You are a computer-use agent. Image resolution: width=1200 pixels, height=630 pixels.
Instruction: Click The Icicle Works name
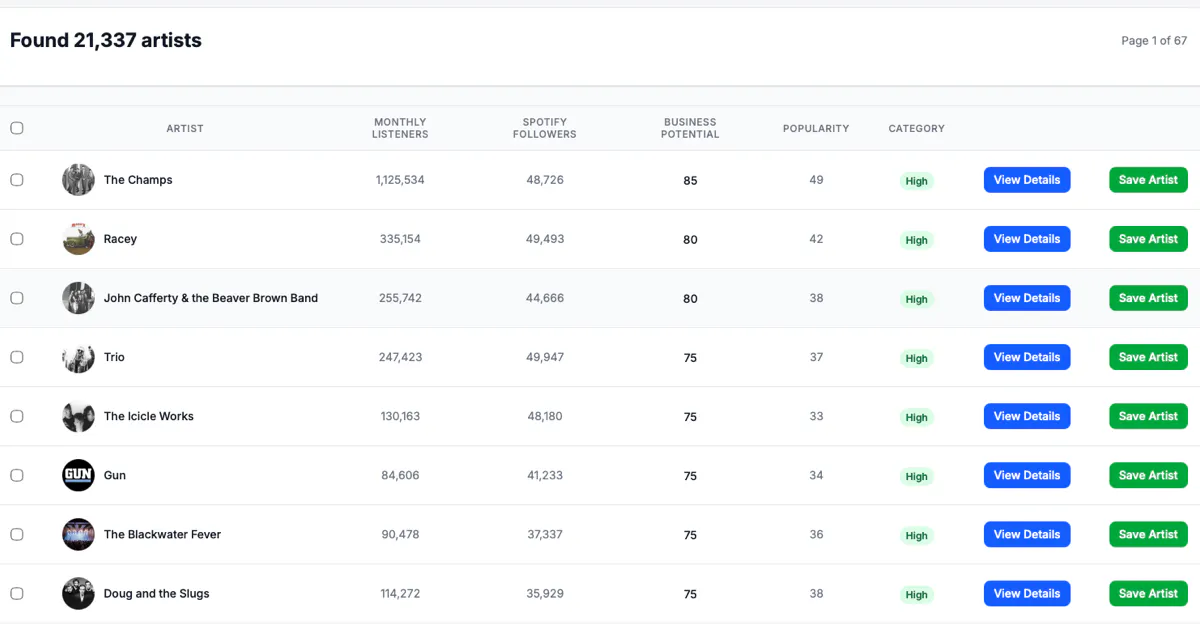point(149,416)
